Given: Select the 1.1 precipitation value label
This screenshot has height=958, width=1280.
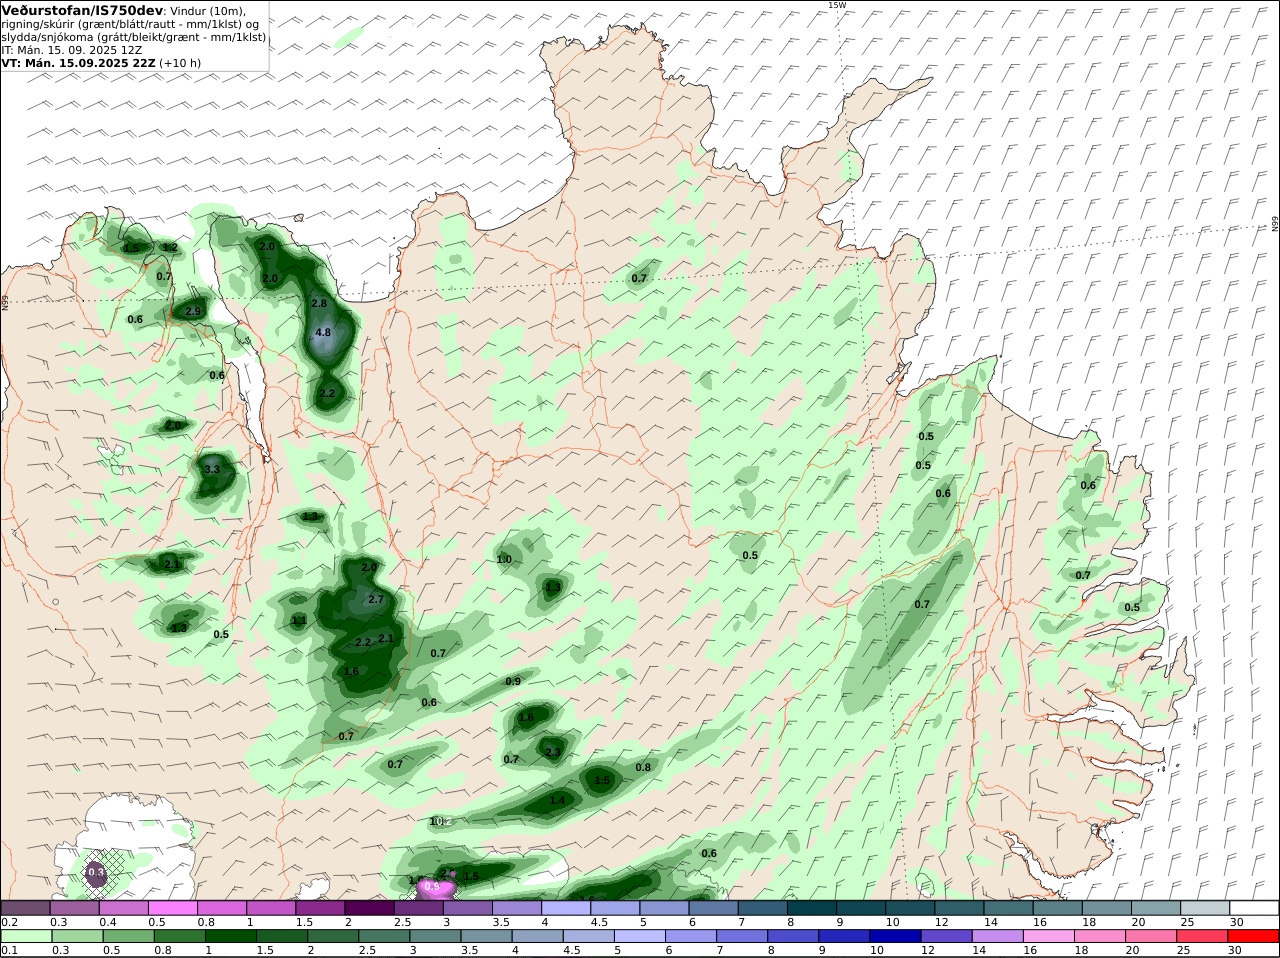Looking at the screenshot, I should 299,620.
